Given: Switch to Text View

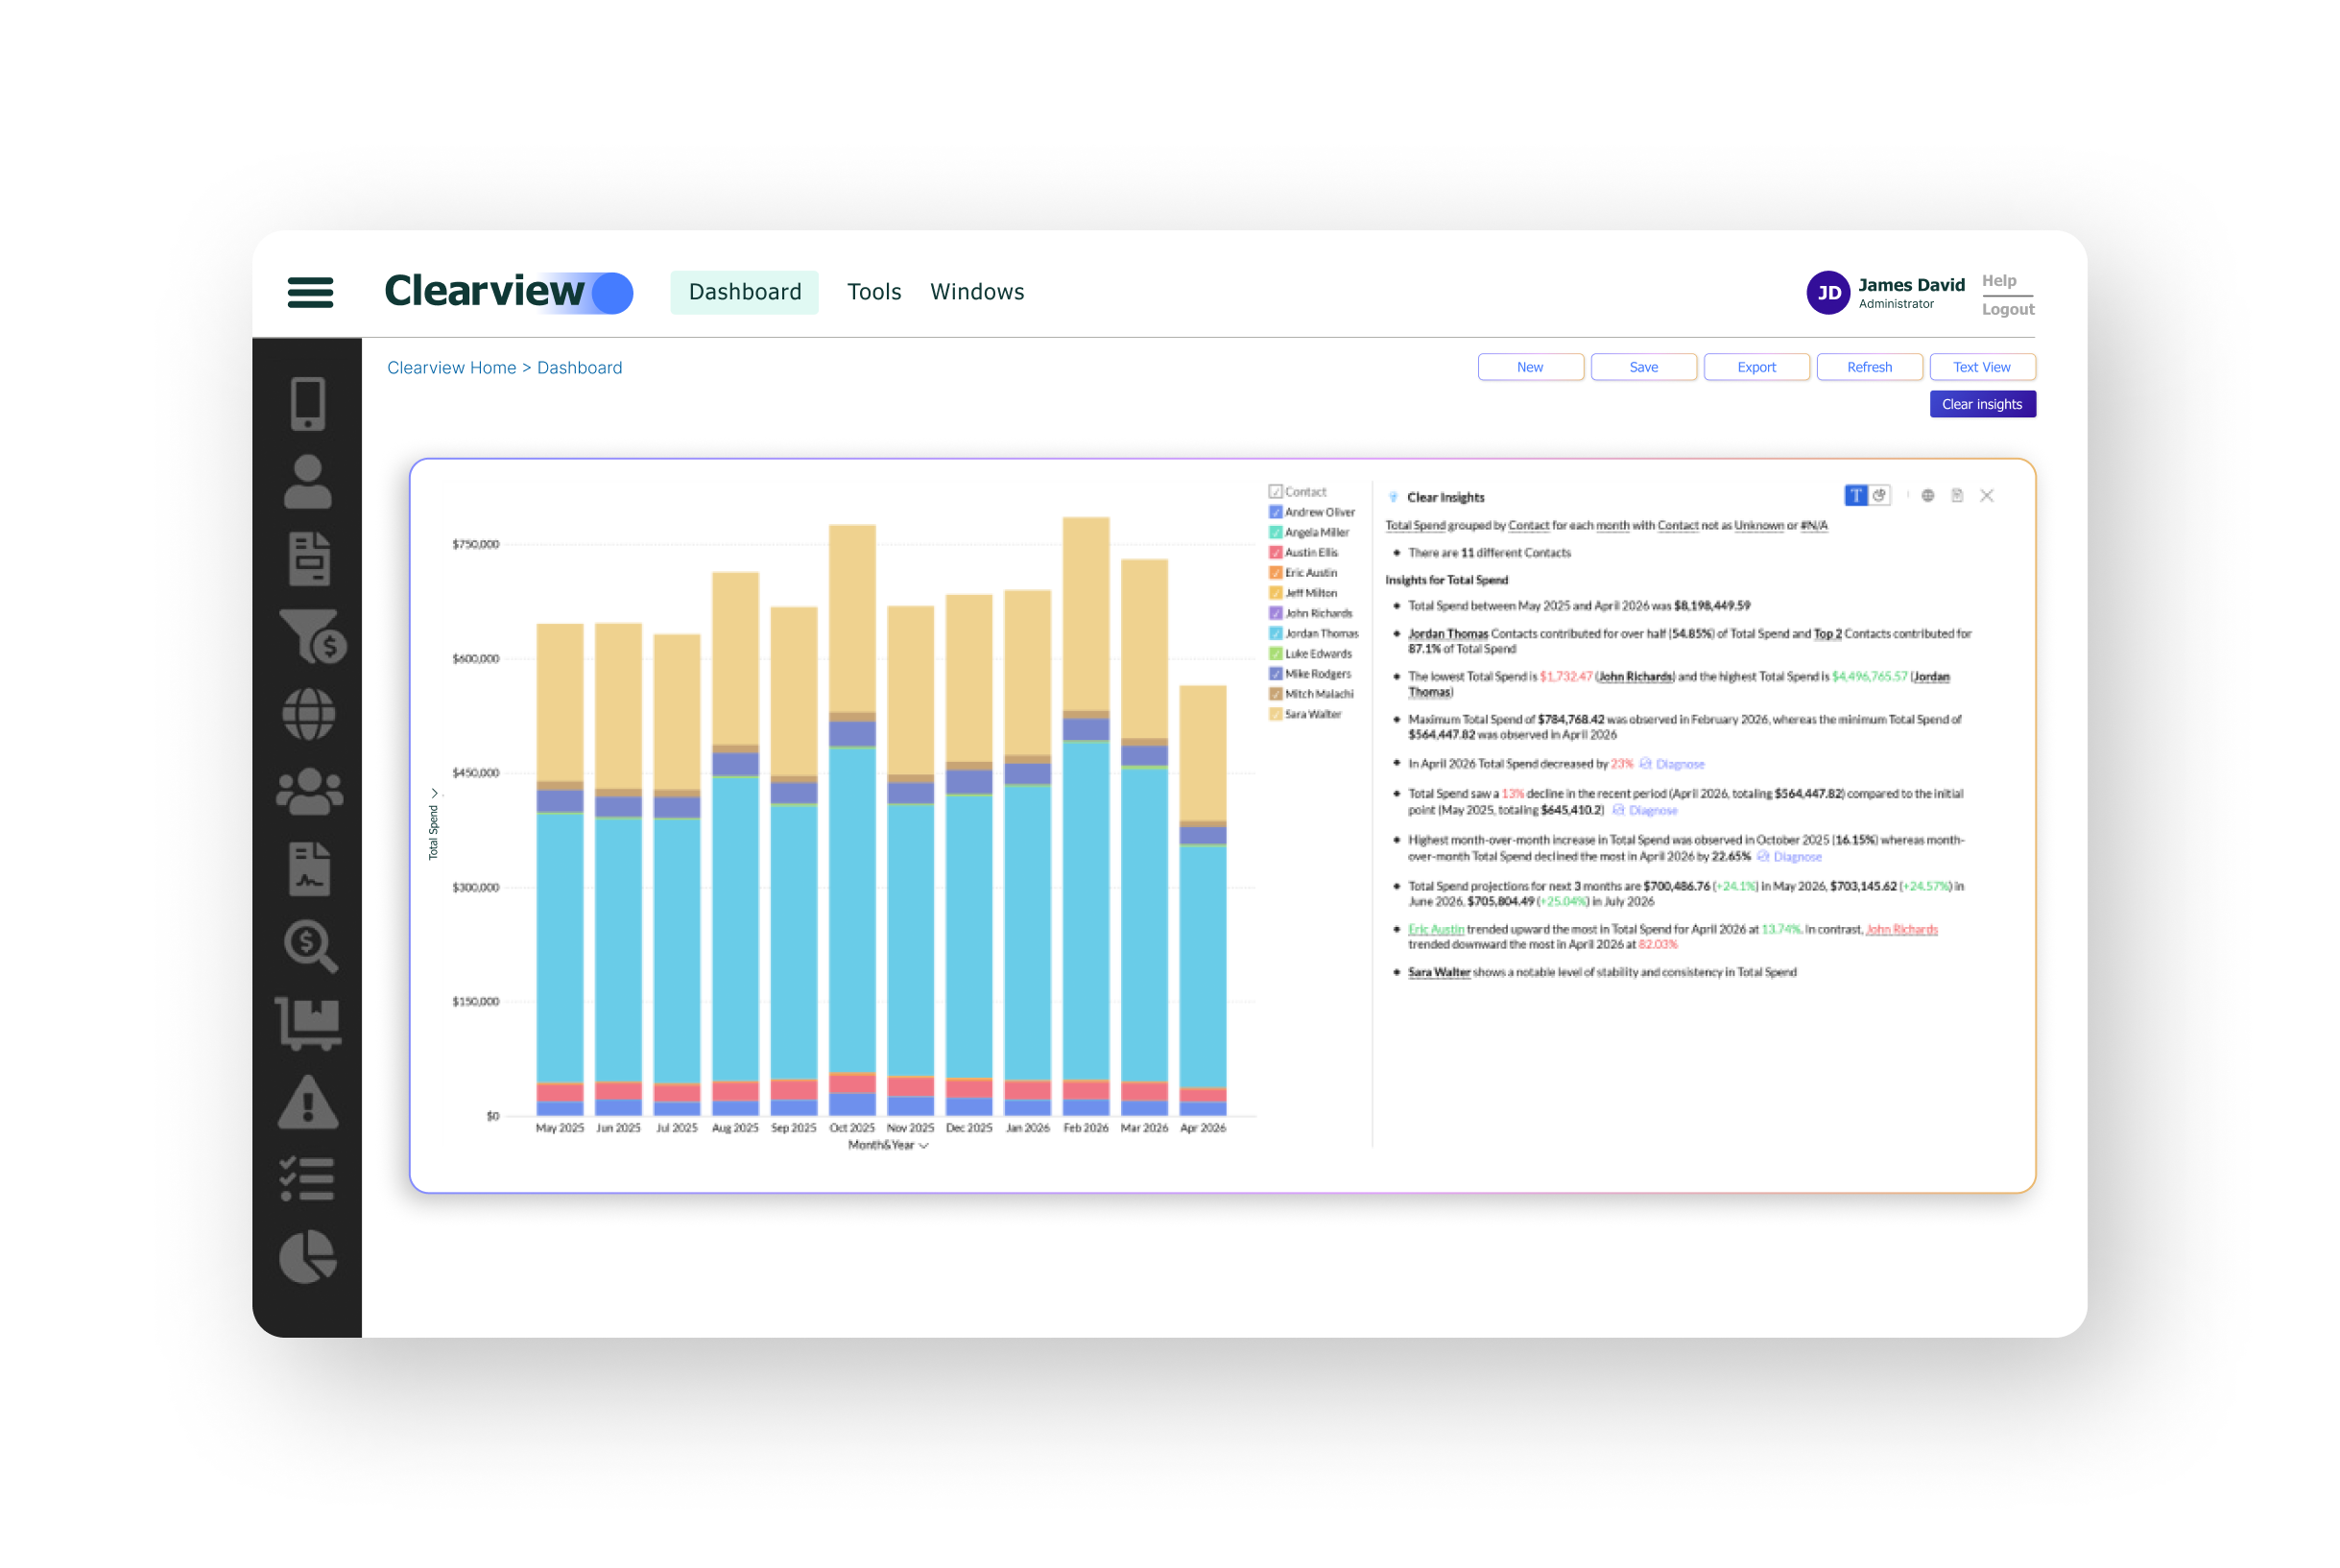Looking at the screenshot, I should pos(1982,367).
